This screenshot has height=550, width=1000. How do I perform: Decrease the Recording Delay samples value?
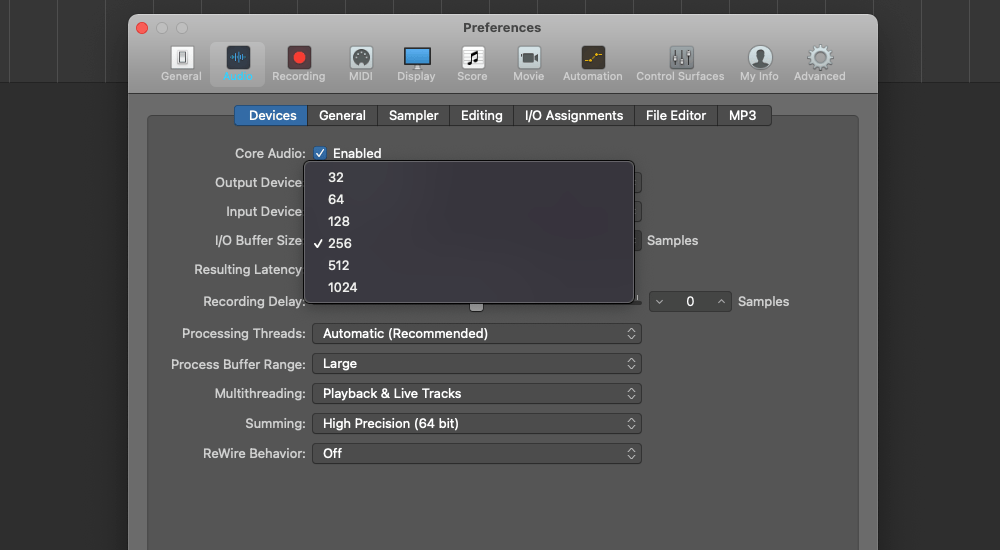click(659, 302)
